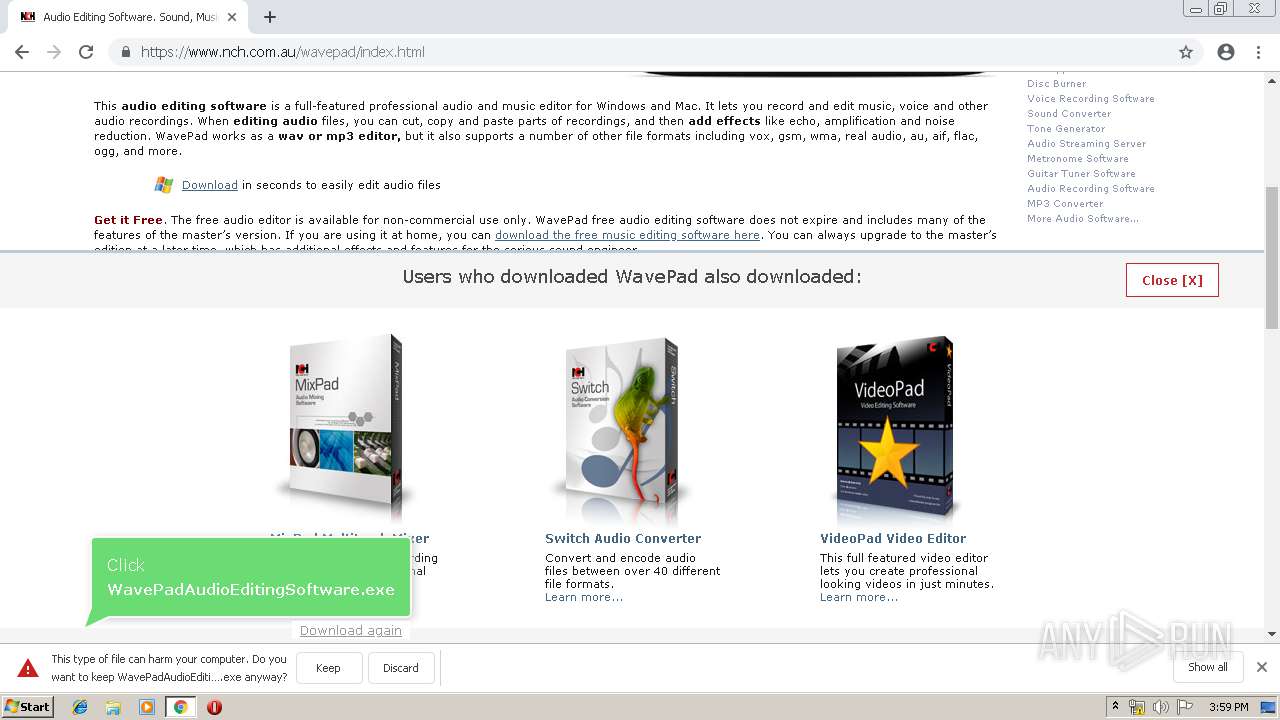Click the red stop-sign taskbar icon
Screen dimensions: 1280x720
pos(214,707)
